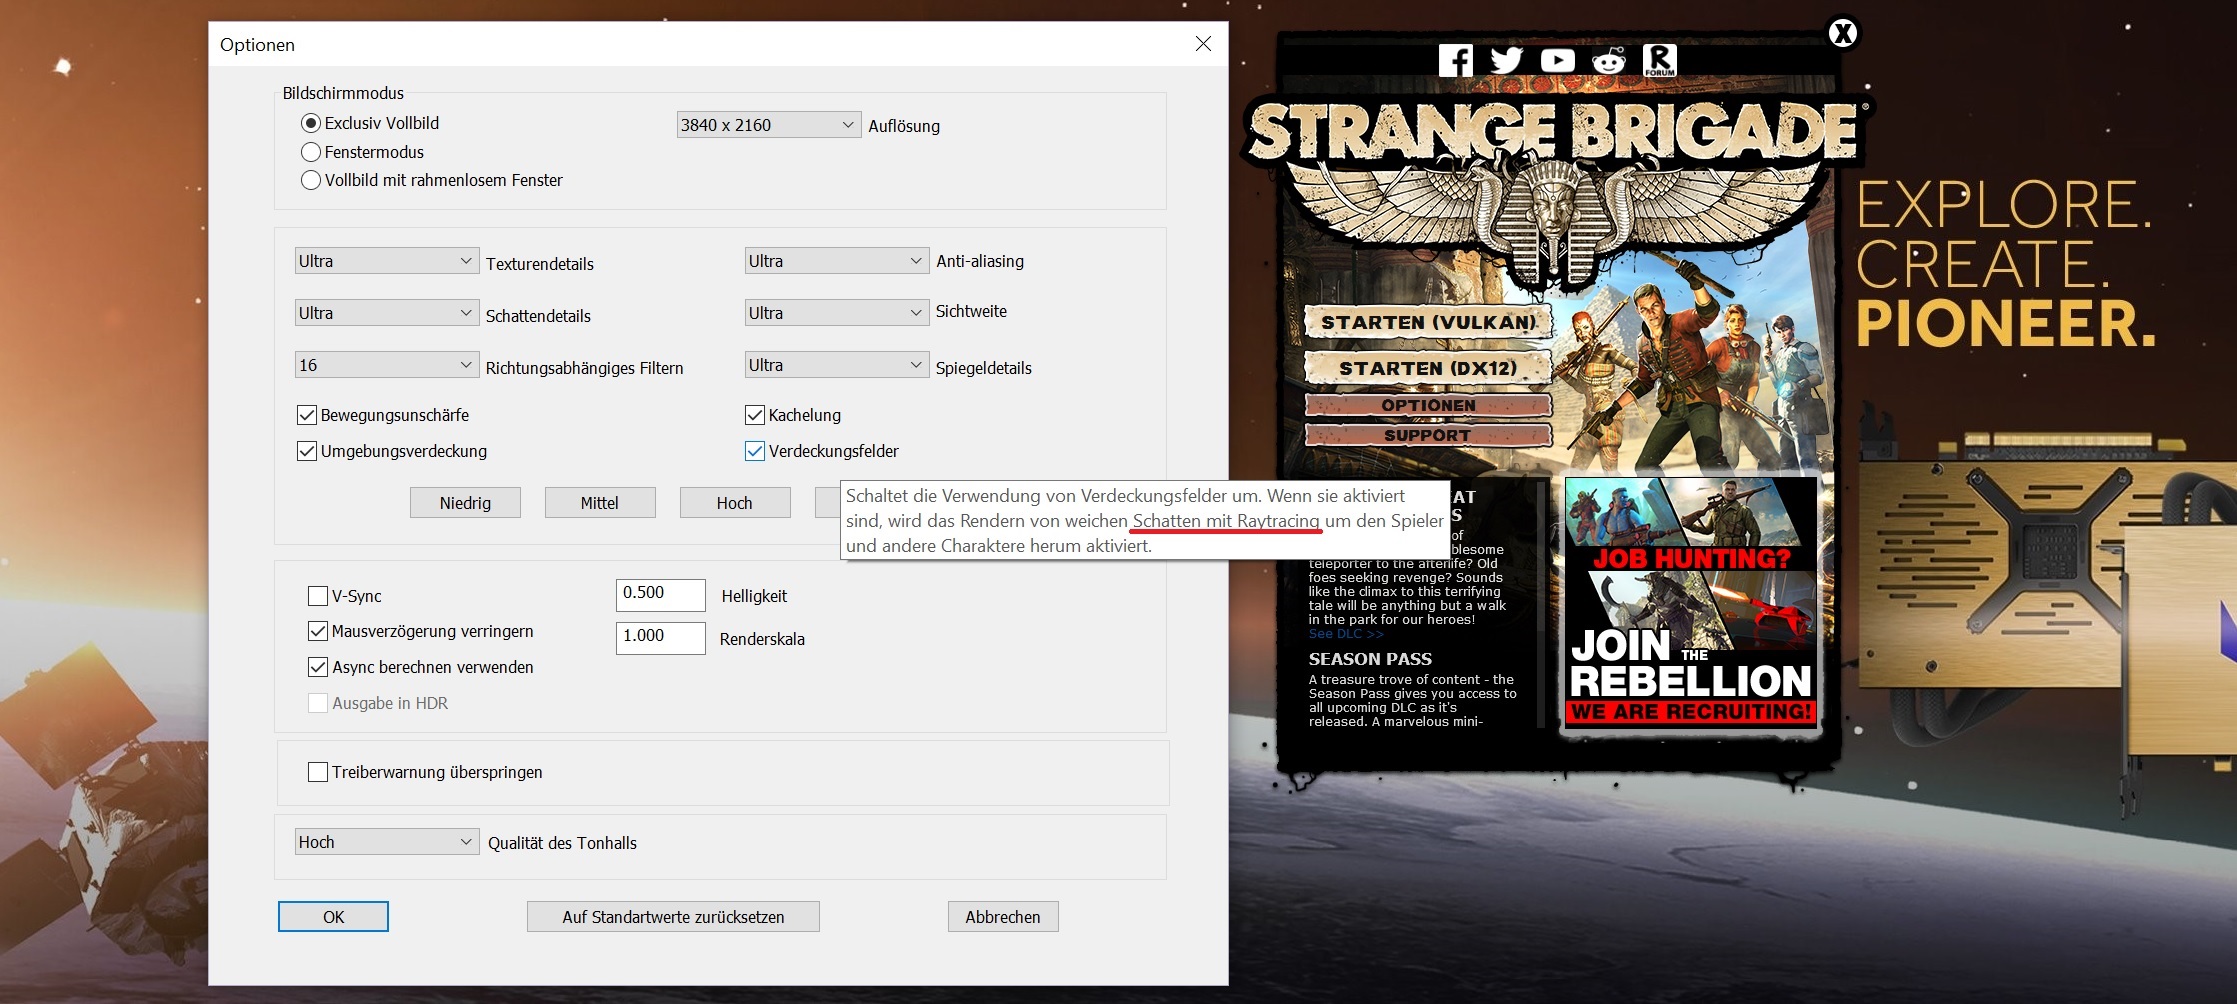
Task: Open the Richtungsabhängiges Filtern dropdown
Action: pos(387,365)
